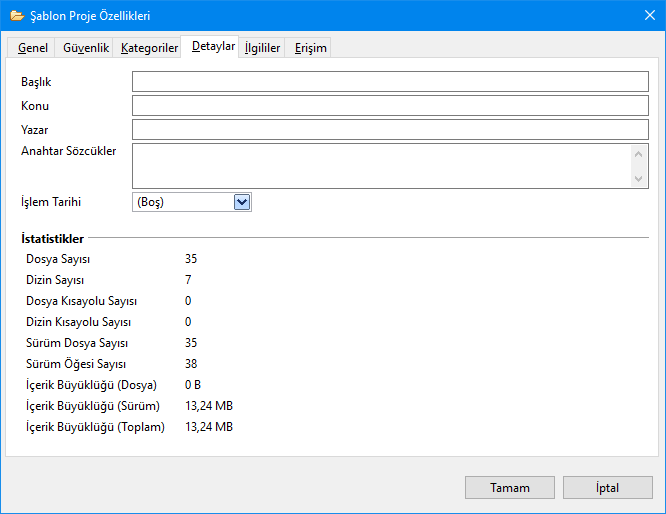
Task: Confirm with the Tamam button
Action: tap(509, 488)
